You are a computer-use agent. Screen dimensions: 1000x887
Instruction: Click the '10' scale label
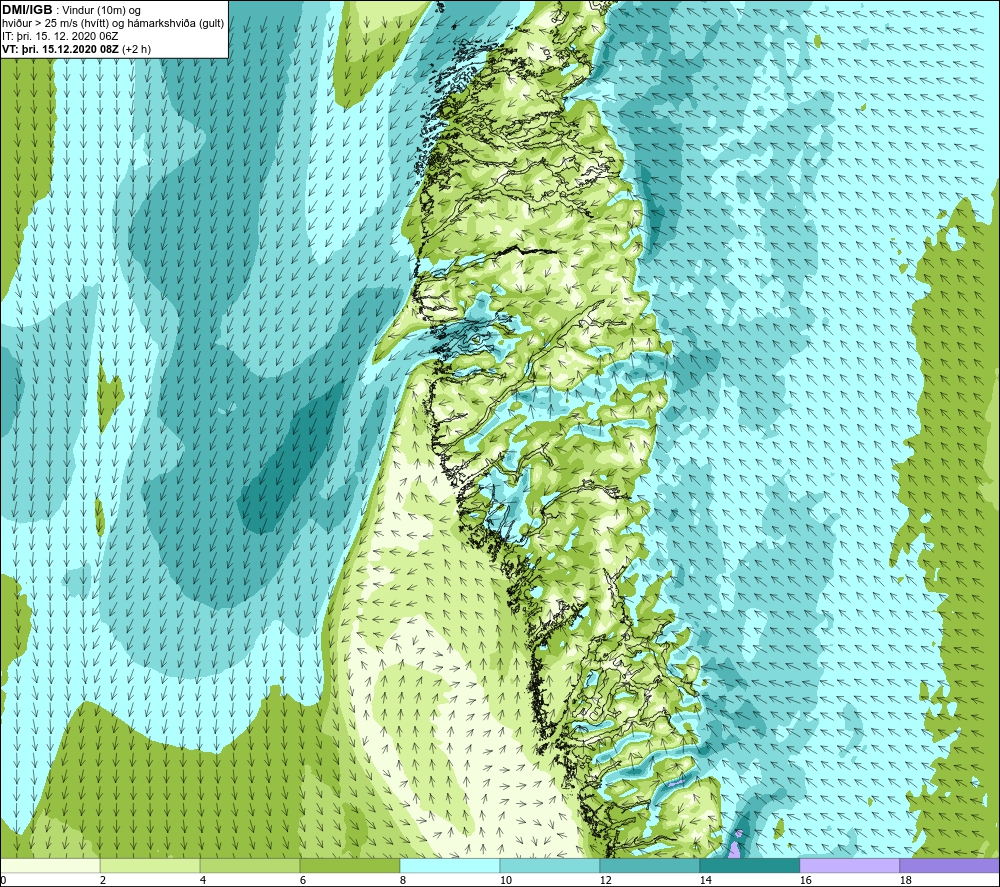tap(505, 880)
